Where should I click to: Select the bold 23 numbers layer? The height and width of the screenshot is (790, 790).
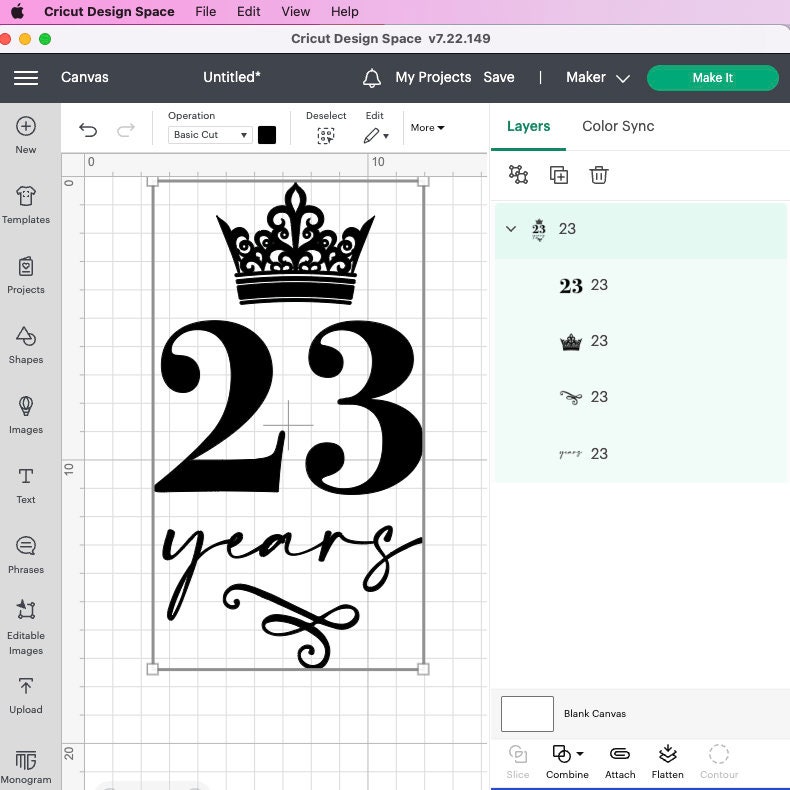click(x=640, y=285)
